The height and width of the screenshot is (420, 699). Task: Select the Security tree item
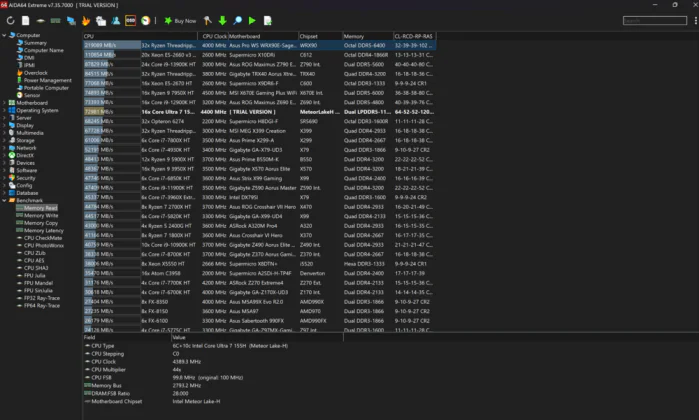(x=26, y=178)
